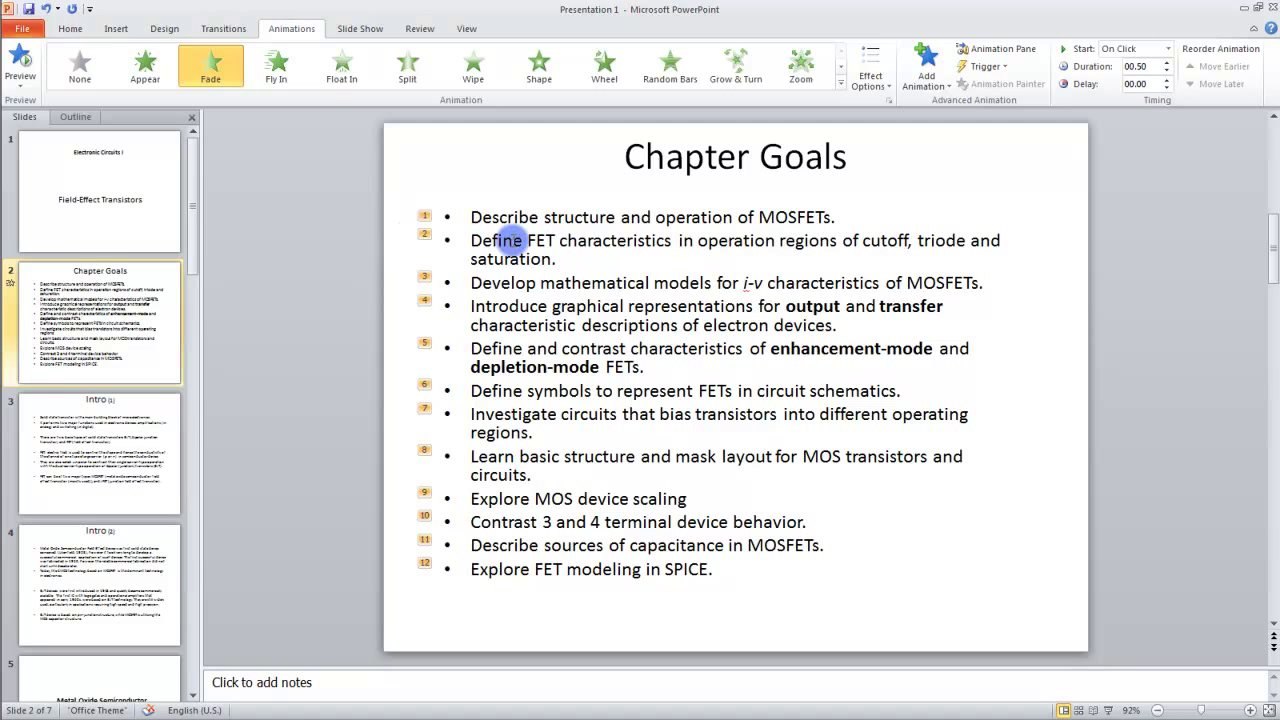Fit slide to current window
The height and width of the screenshot is (720, 1280).
coord(1269,710)
